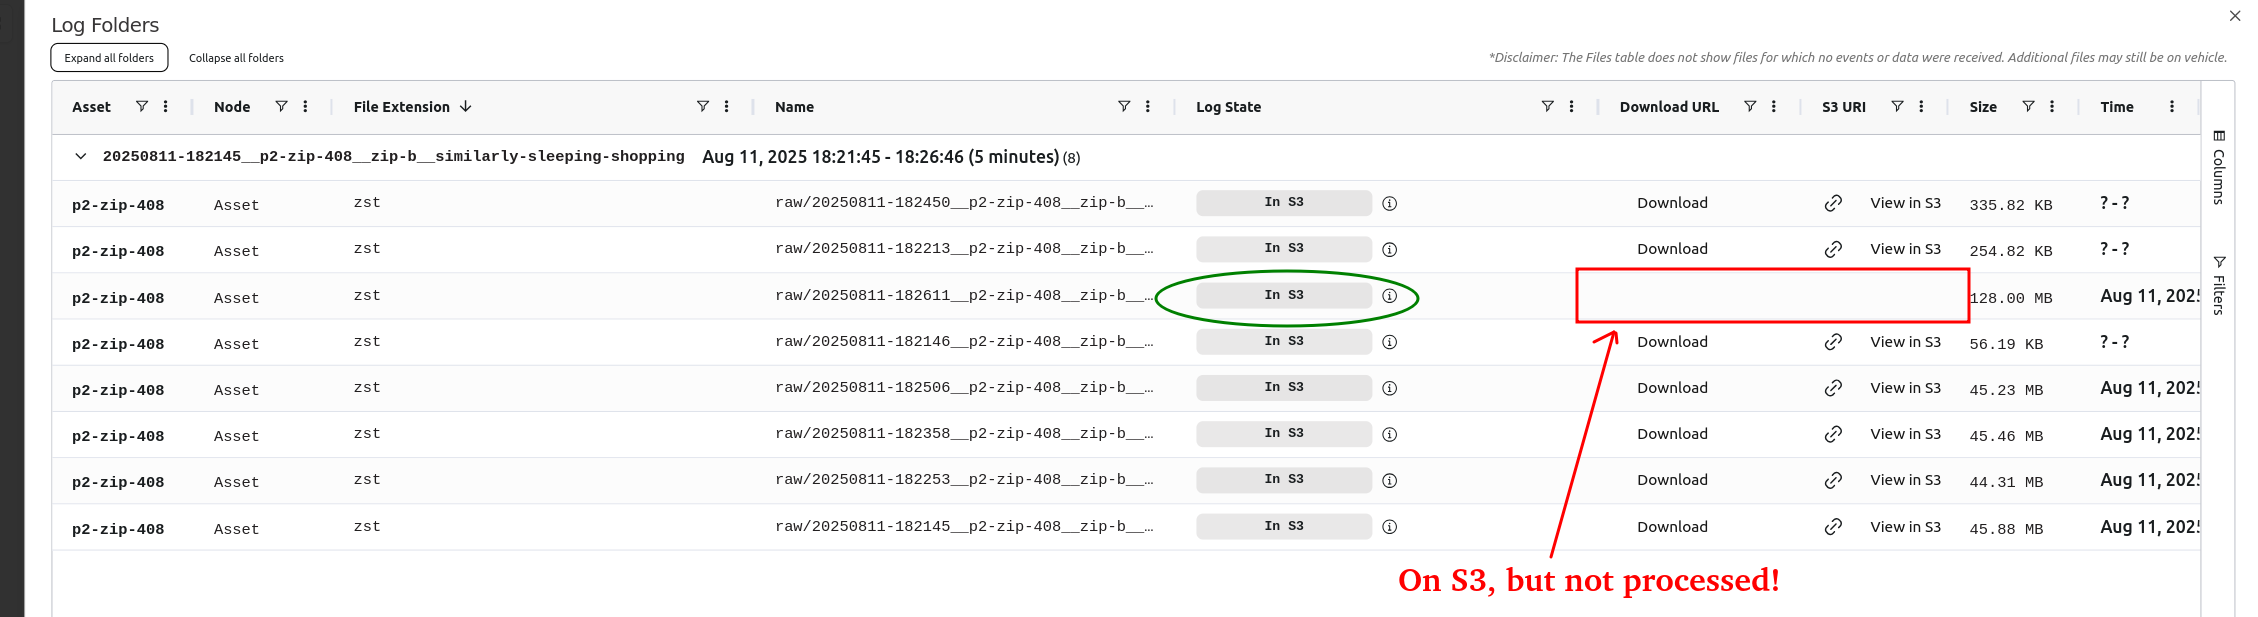
Task: Filter the Name column
Action: click(x=1124, y=106)
